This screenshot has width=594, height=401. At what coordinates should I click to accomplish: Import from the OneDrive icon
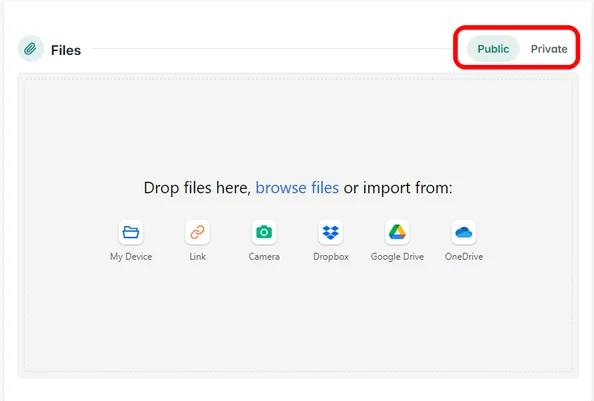click(x=464, y=232)
